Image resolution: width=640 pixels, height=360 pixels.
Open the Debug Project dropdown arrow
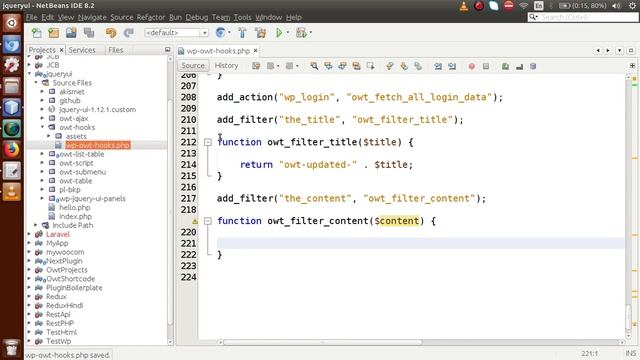(311, 33)
